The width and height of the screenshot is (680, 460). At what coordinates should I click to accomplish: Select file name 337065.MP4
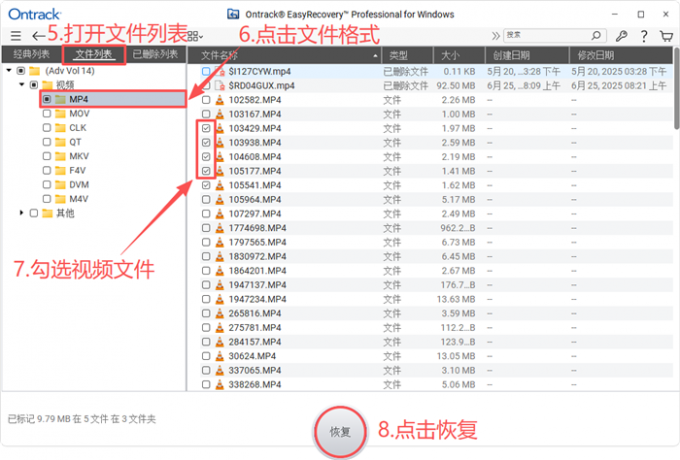click(255, 370)
